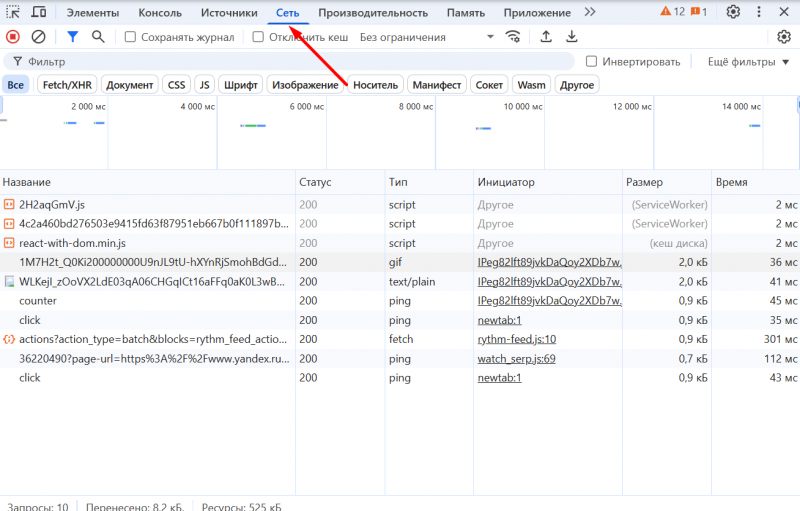Screen dimensions: 800x511
Task: Open the network search magnifier
Action: [x=98, y=37]
